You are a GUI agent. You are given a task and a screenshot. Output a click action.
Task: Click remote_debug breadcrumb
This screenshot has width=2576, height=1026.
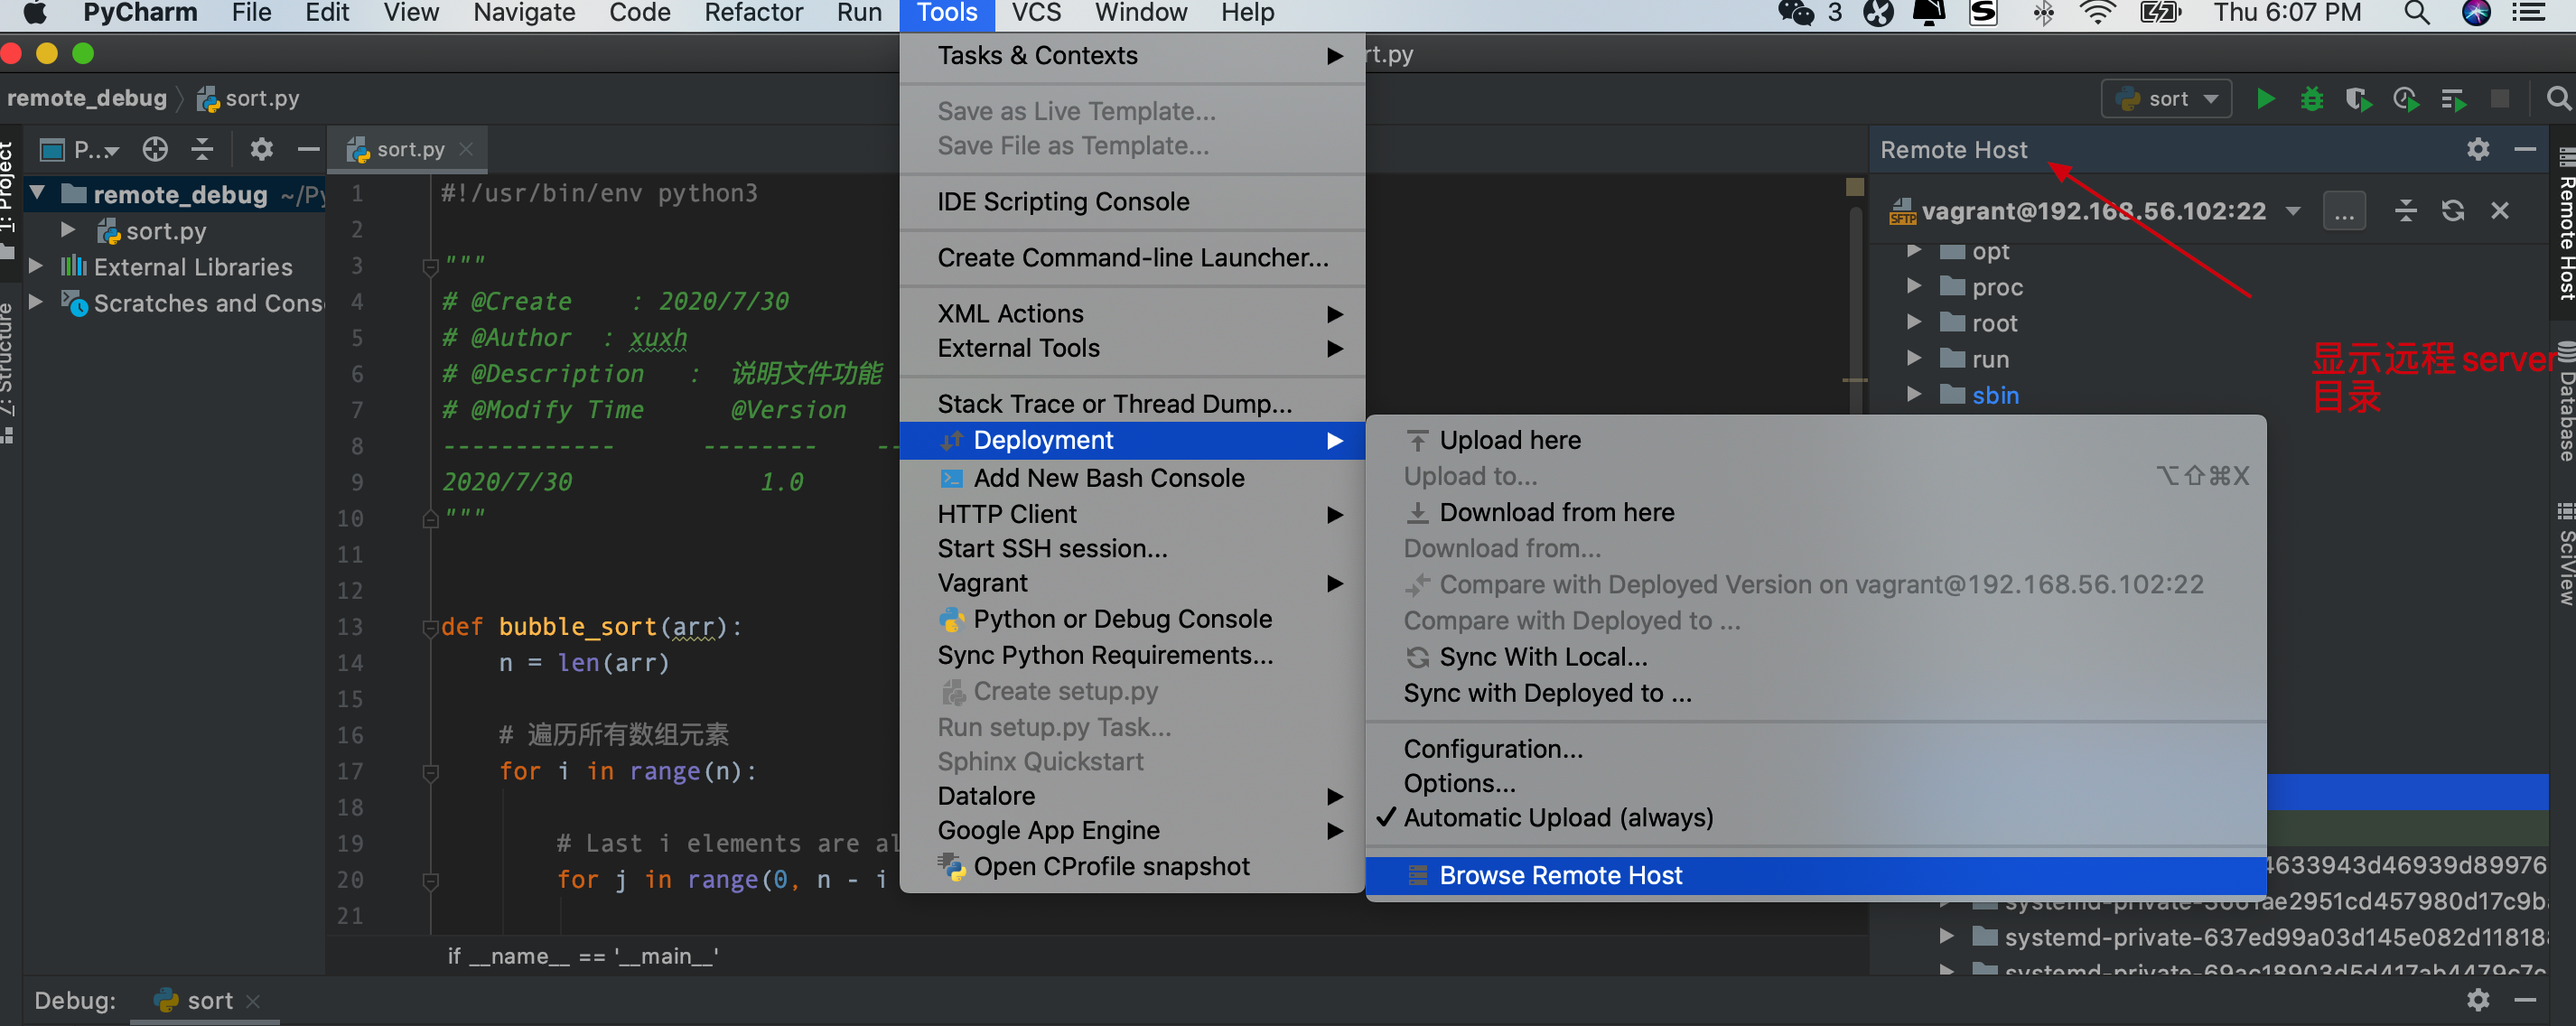point(87,98)
